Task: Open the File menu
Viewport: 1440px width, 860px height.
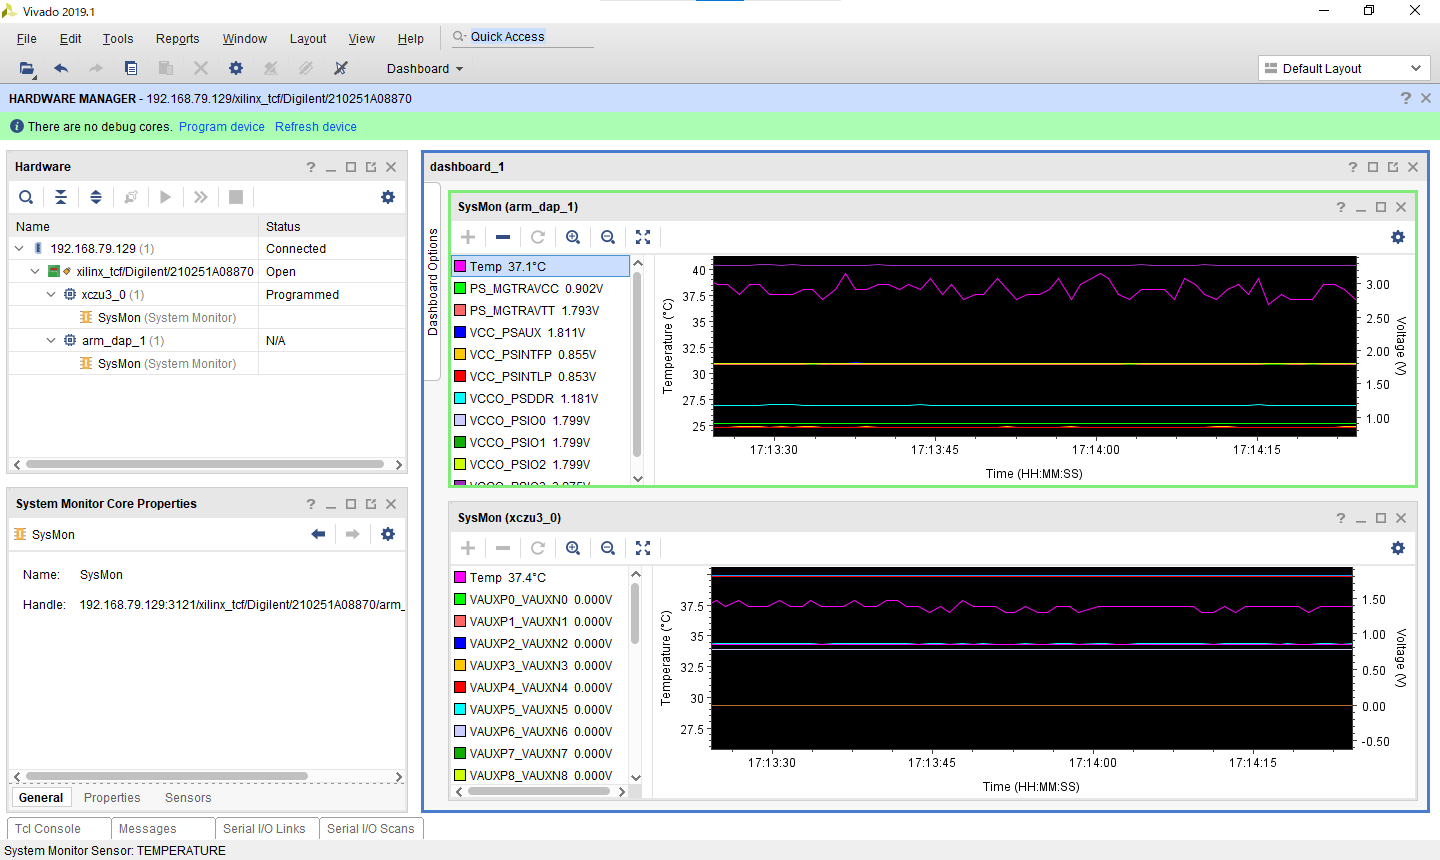Action: (x=27, y=38)
